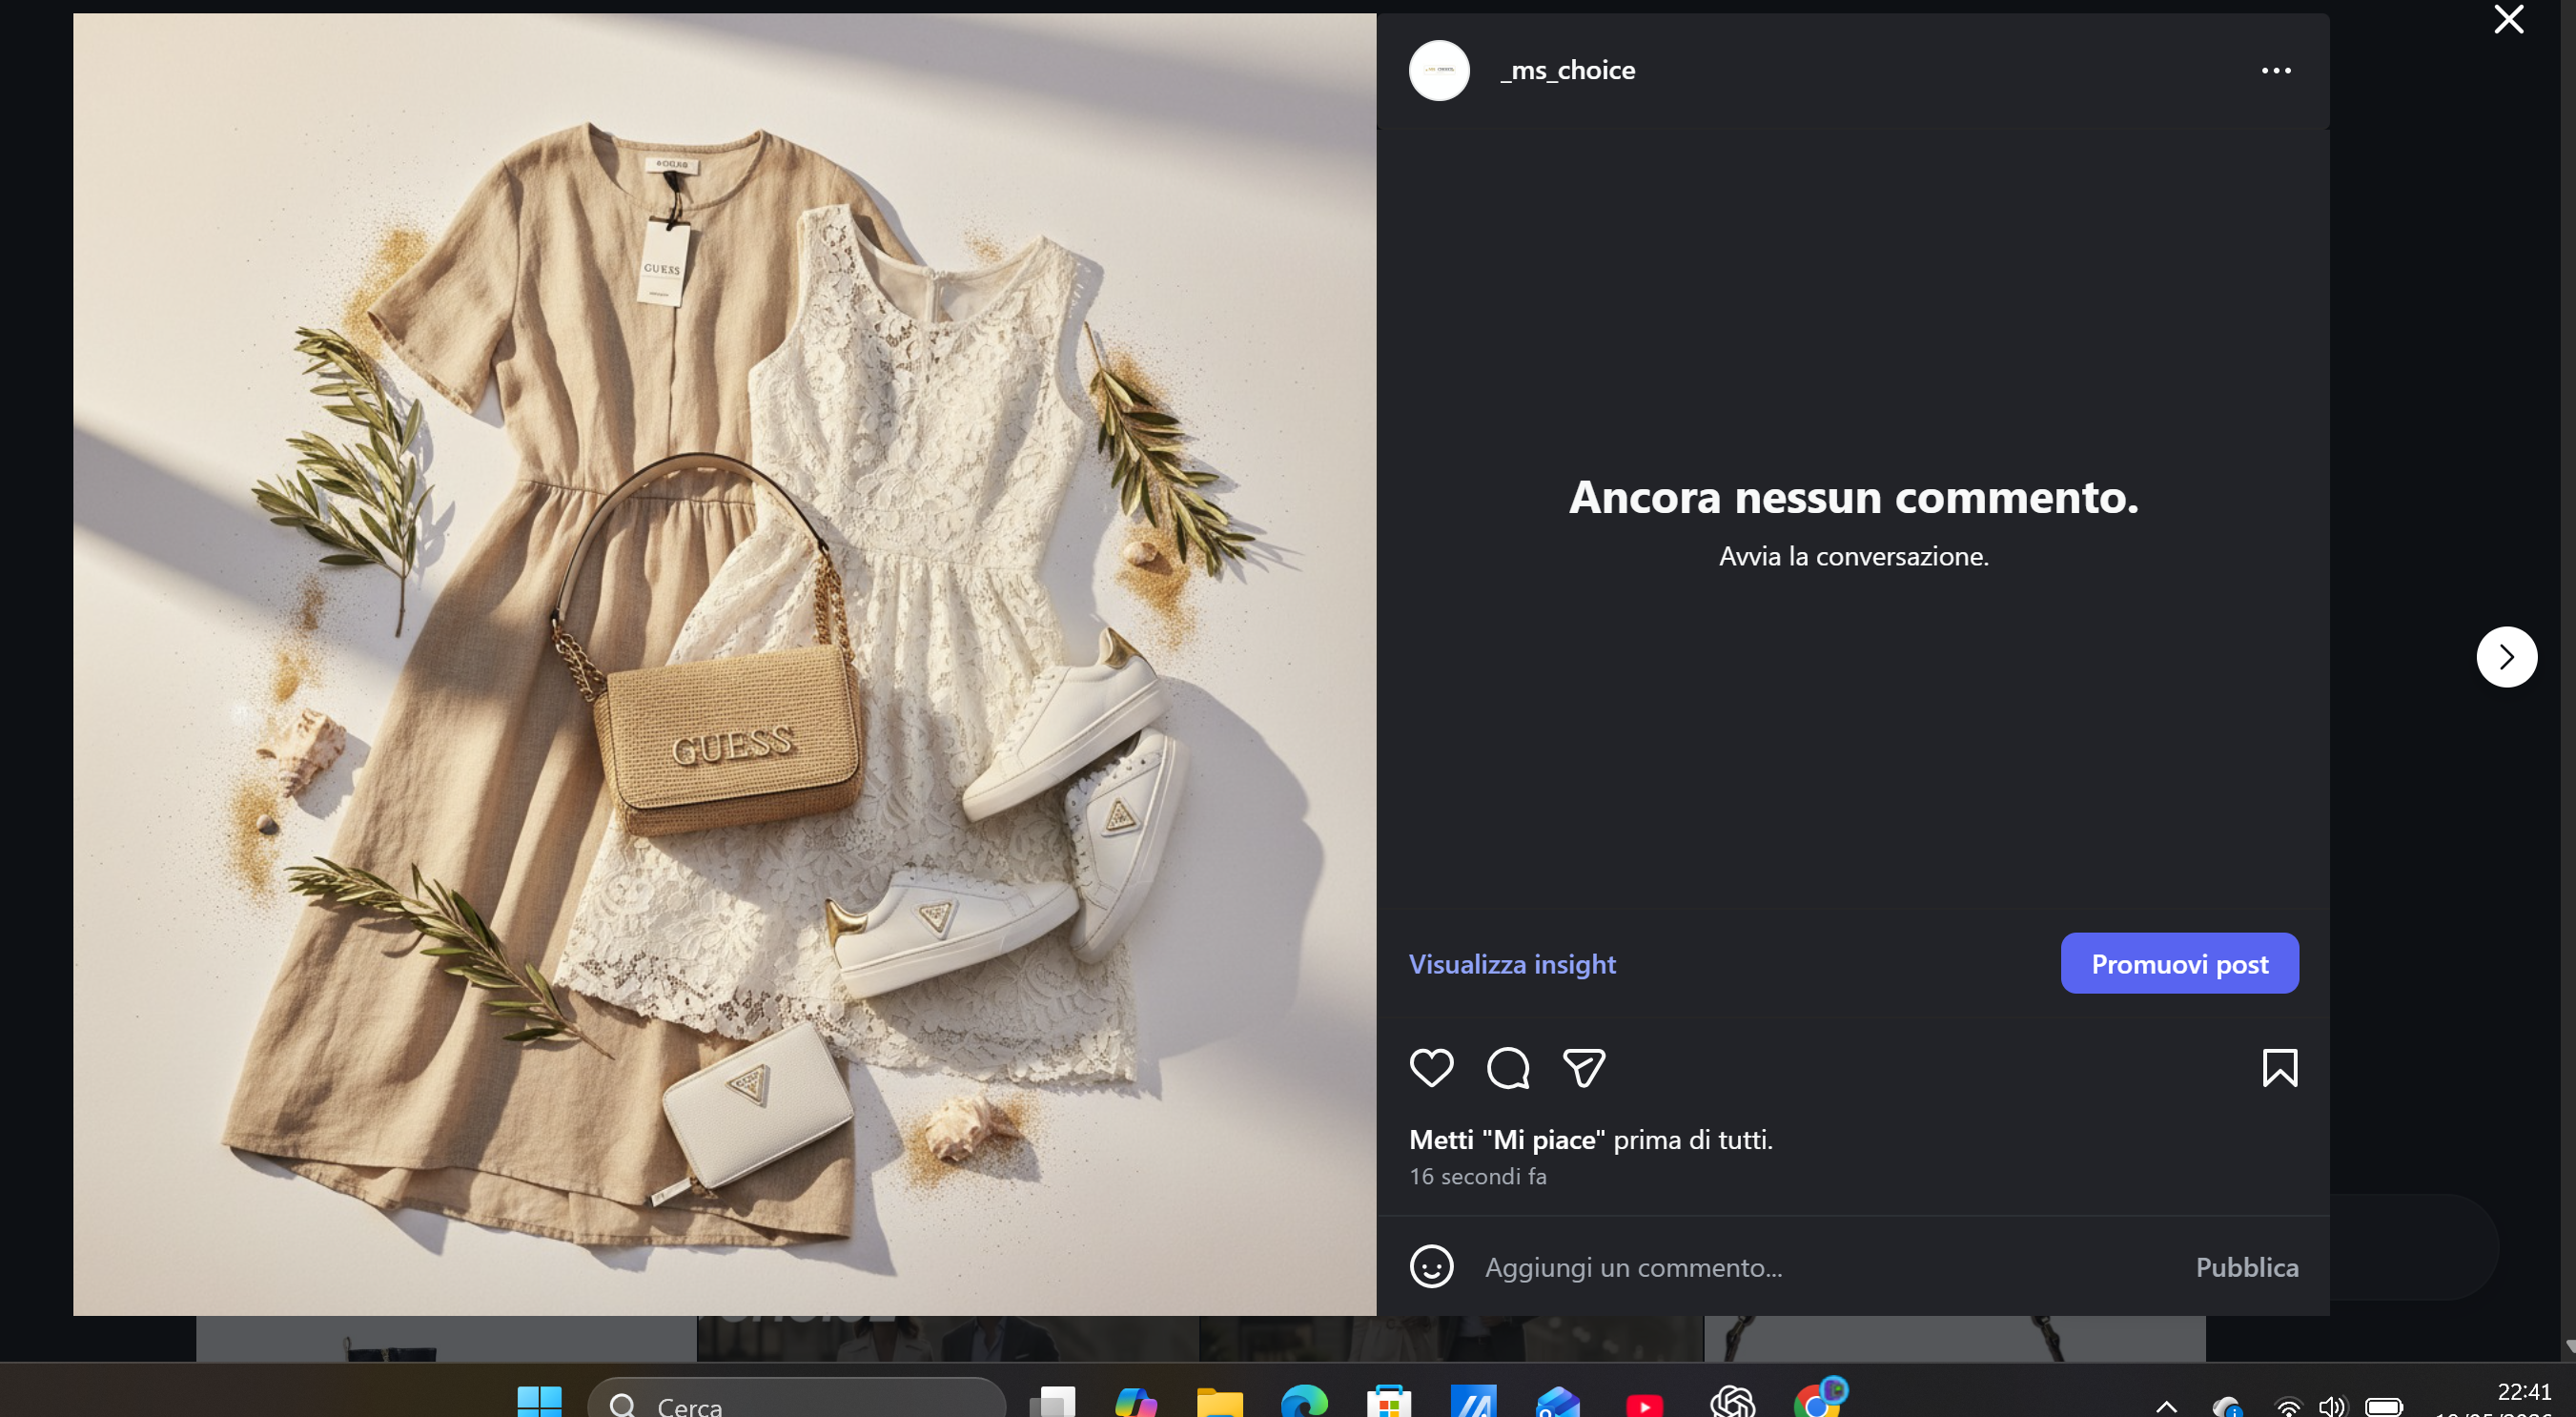Open Microsoft Edge from the taskbar

(1304, 1402)
